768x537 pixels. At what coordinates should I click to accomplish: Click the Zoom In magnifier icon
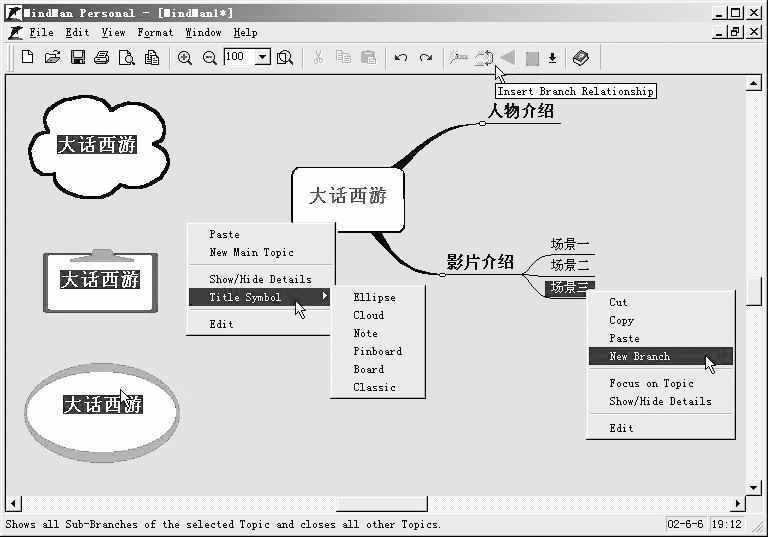click(185, 58)
